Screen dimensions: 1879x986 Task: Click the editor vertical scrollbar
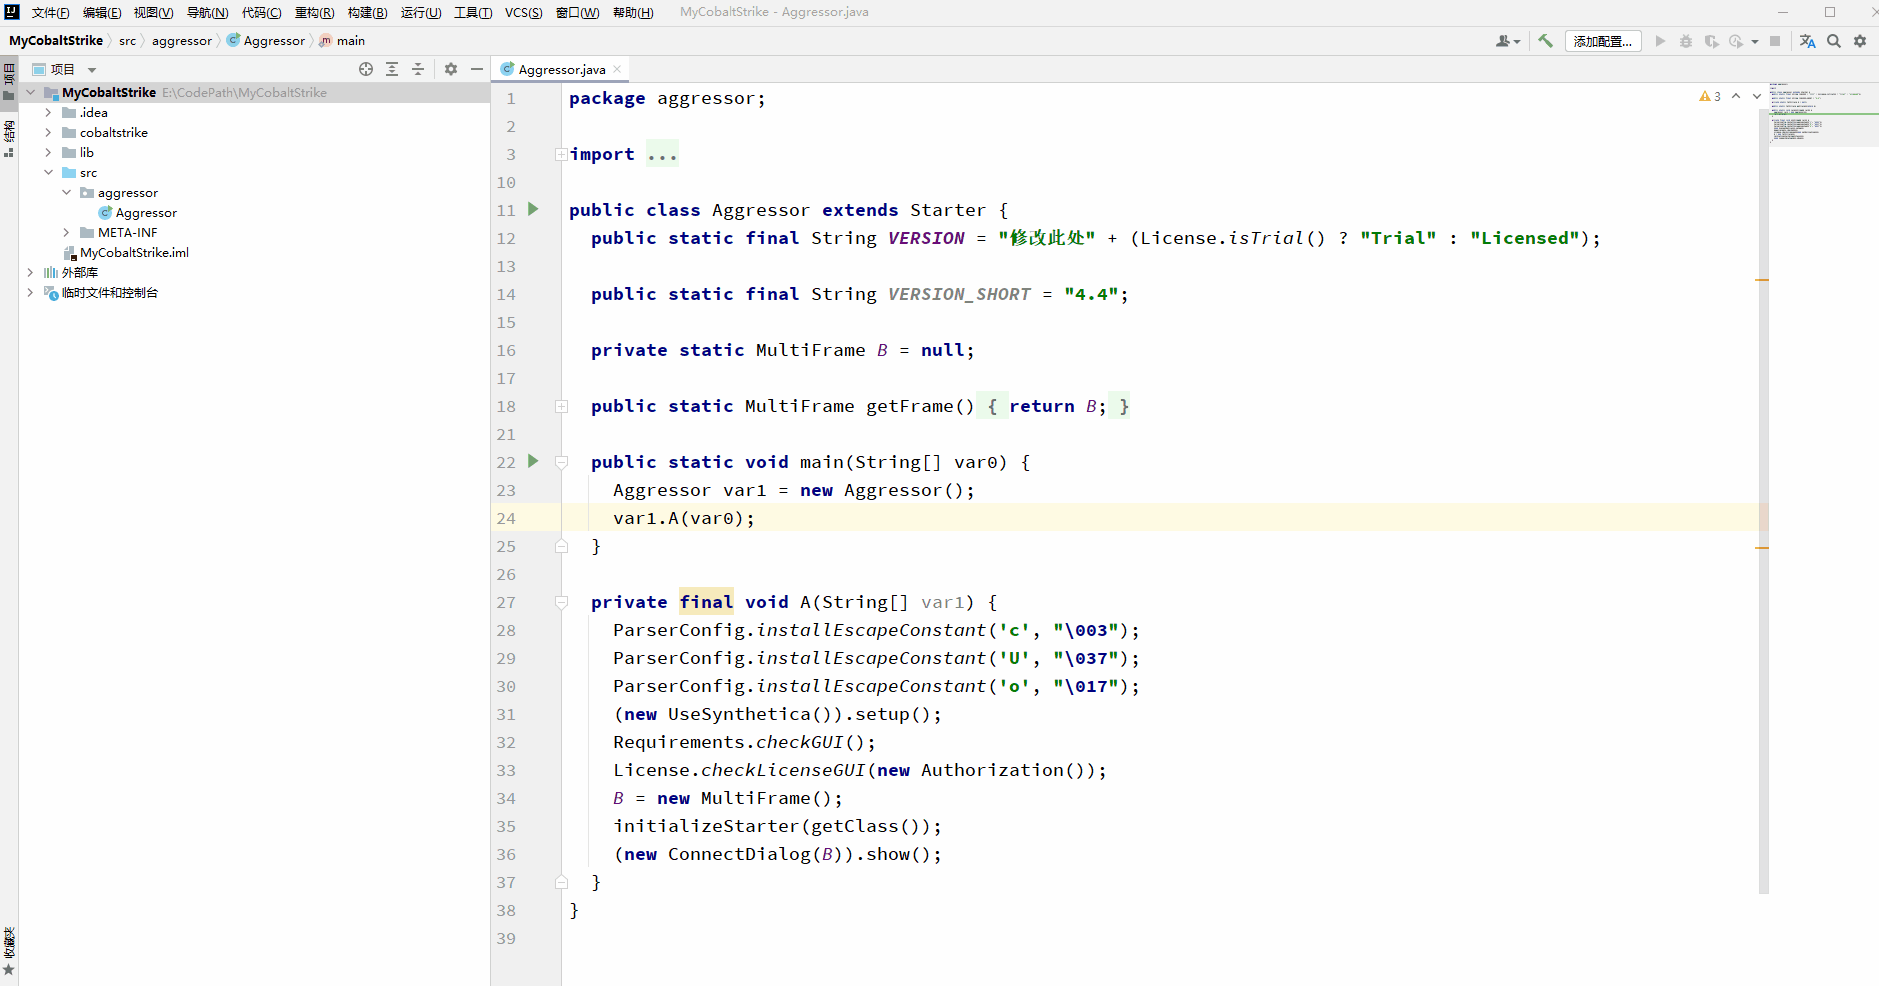pos(1763,500)
